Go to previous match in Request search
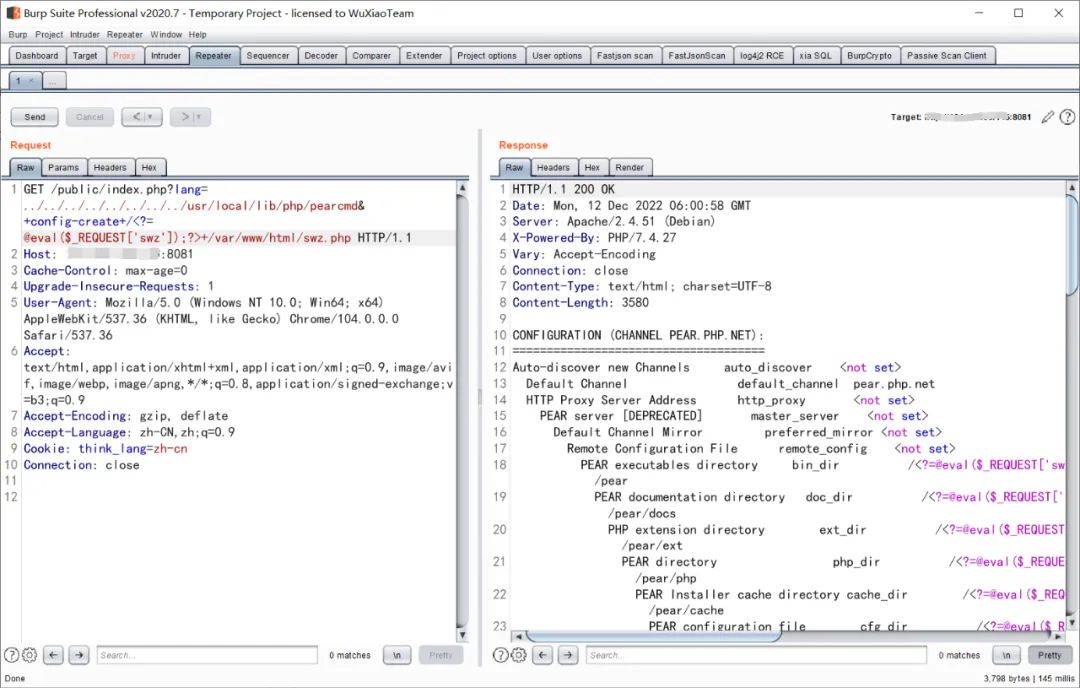The image size is (1080, 688). click(54, 655)
